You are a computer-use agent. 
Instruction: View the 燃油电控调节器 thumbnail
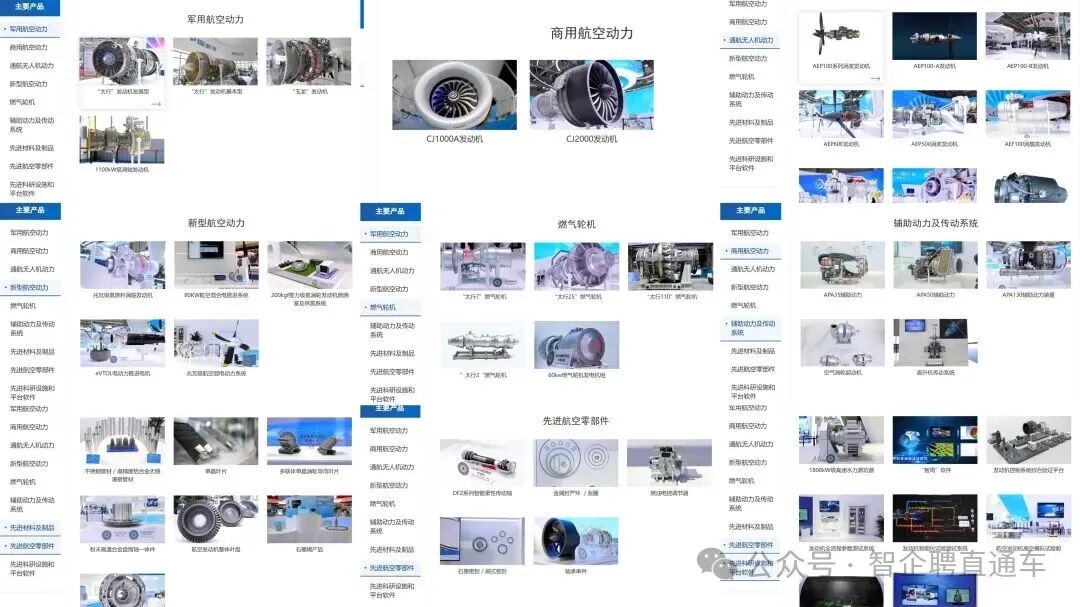(669, 463)
